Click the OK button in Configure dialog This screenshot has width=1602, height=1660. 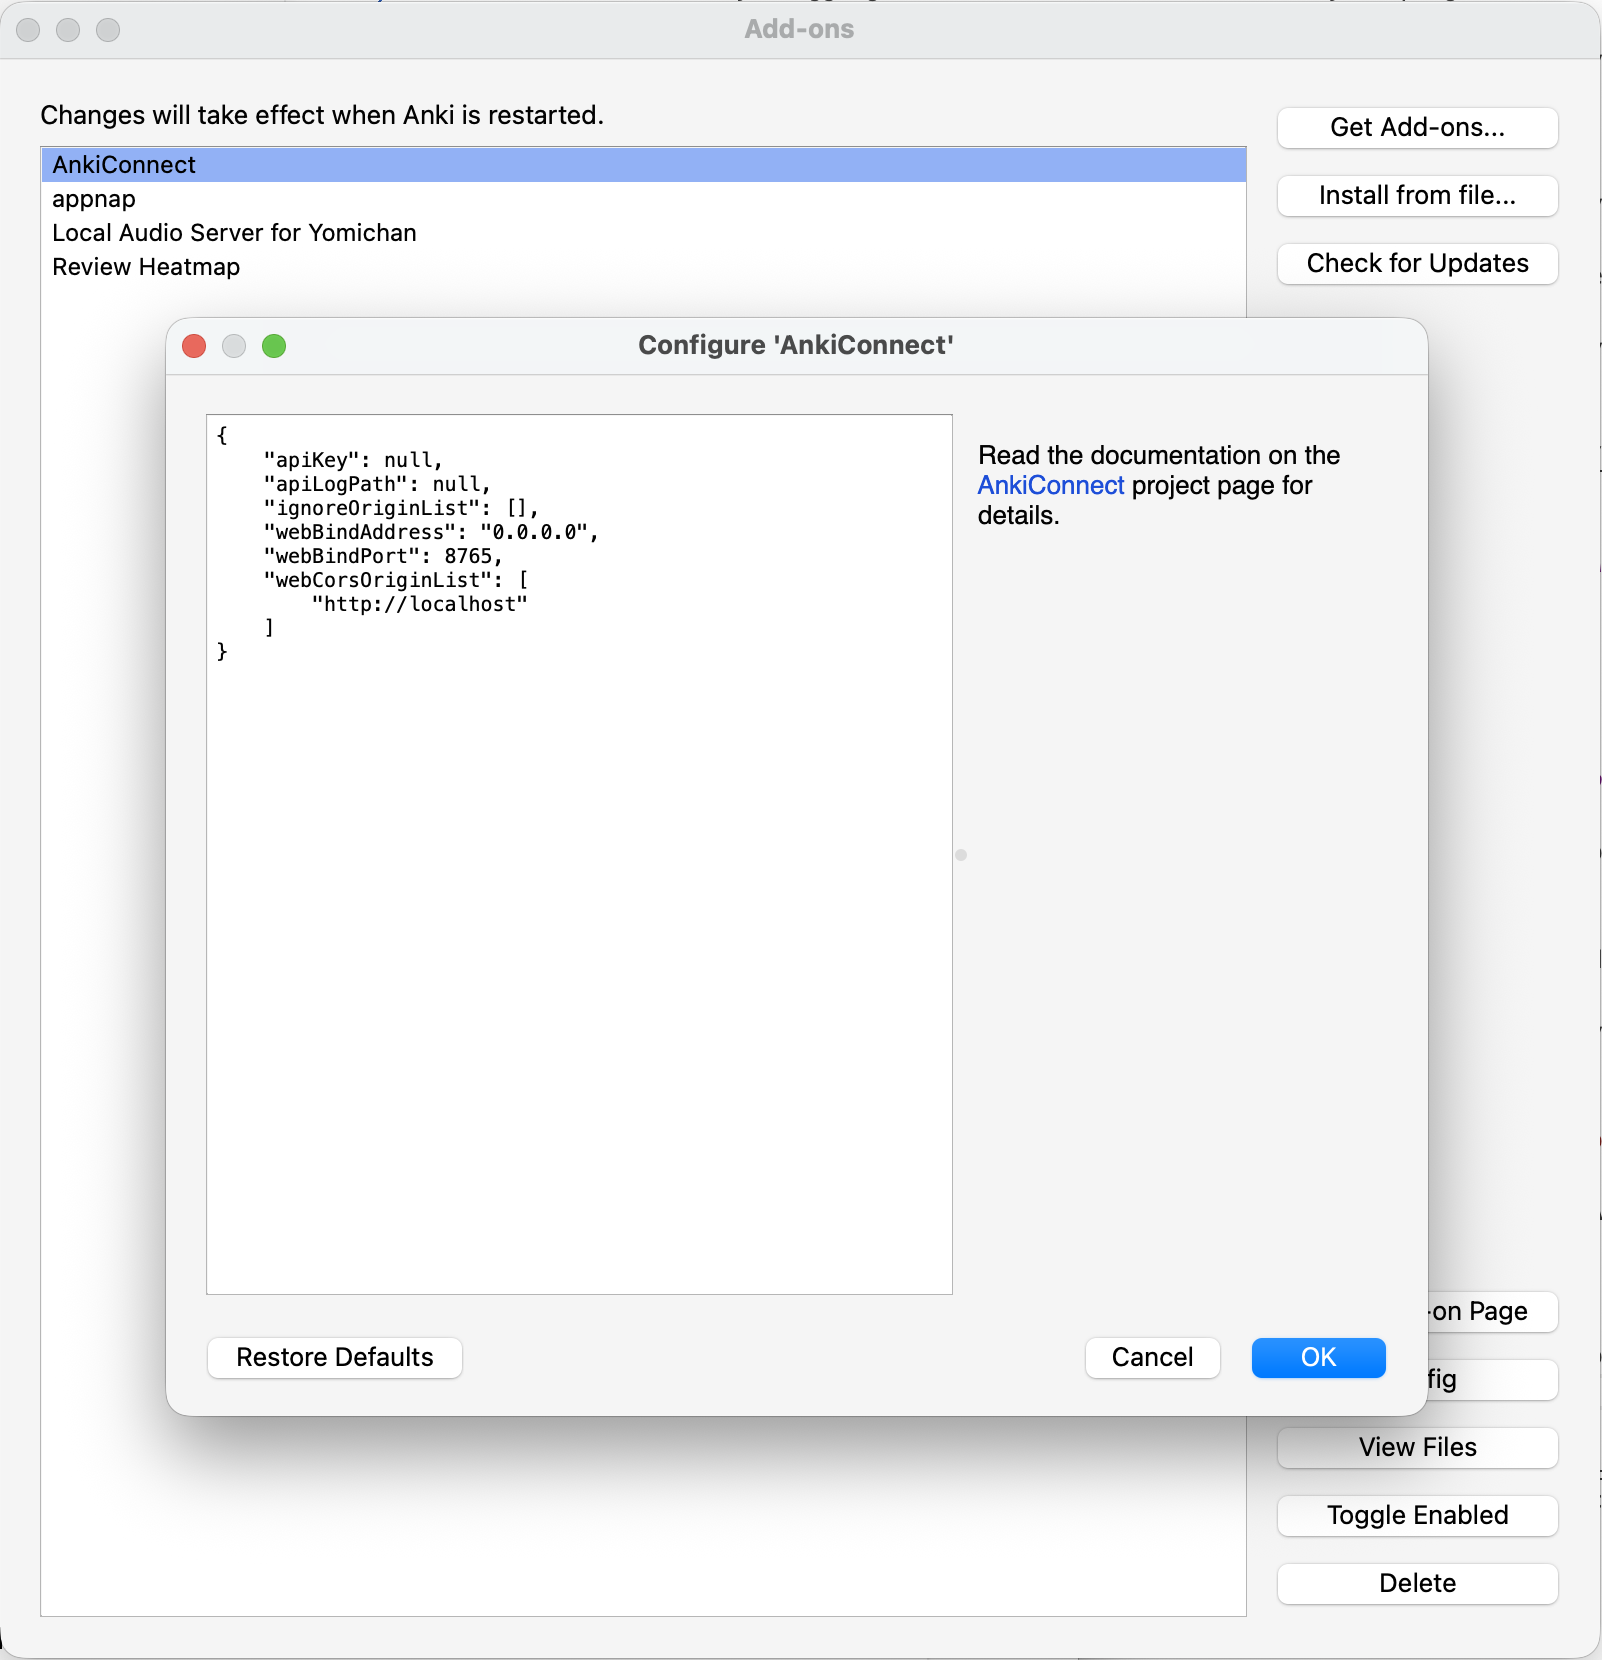(x=1318, y=1357)
